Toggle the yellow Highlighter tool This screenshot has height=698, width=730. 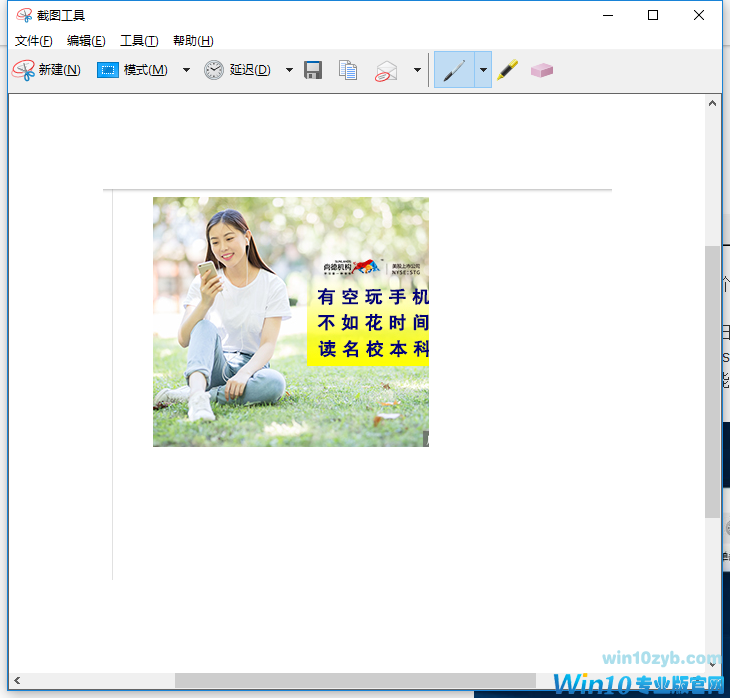(x=508, y=70)
